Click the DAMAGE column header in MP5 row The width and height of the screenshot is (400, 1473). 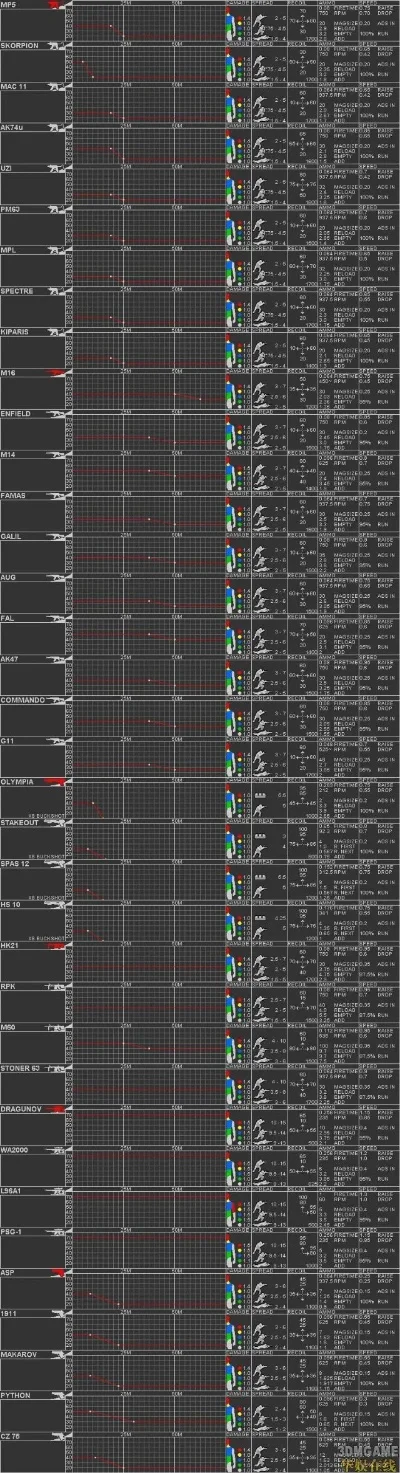tap(236, 3)
